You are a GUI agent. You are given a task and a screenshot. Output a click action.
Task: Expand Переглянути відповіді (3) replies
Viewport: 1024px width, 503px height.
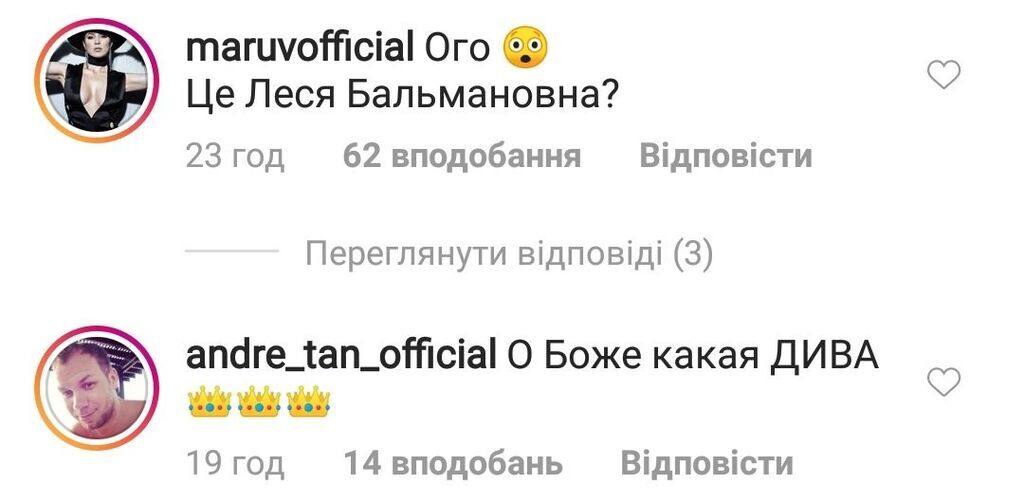pyautogui.click(x=509, y=255)
